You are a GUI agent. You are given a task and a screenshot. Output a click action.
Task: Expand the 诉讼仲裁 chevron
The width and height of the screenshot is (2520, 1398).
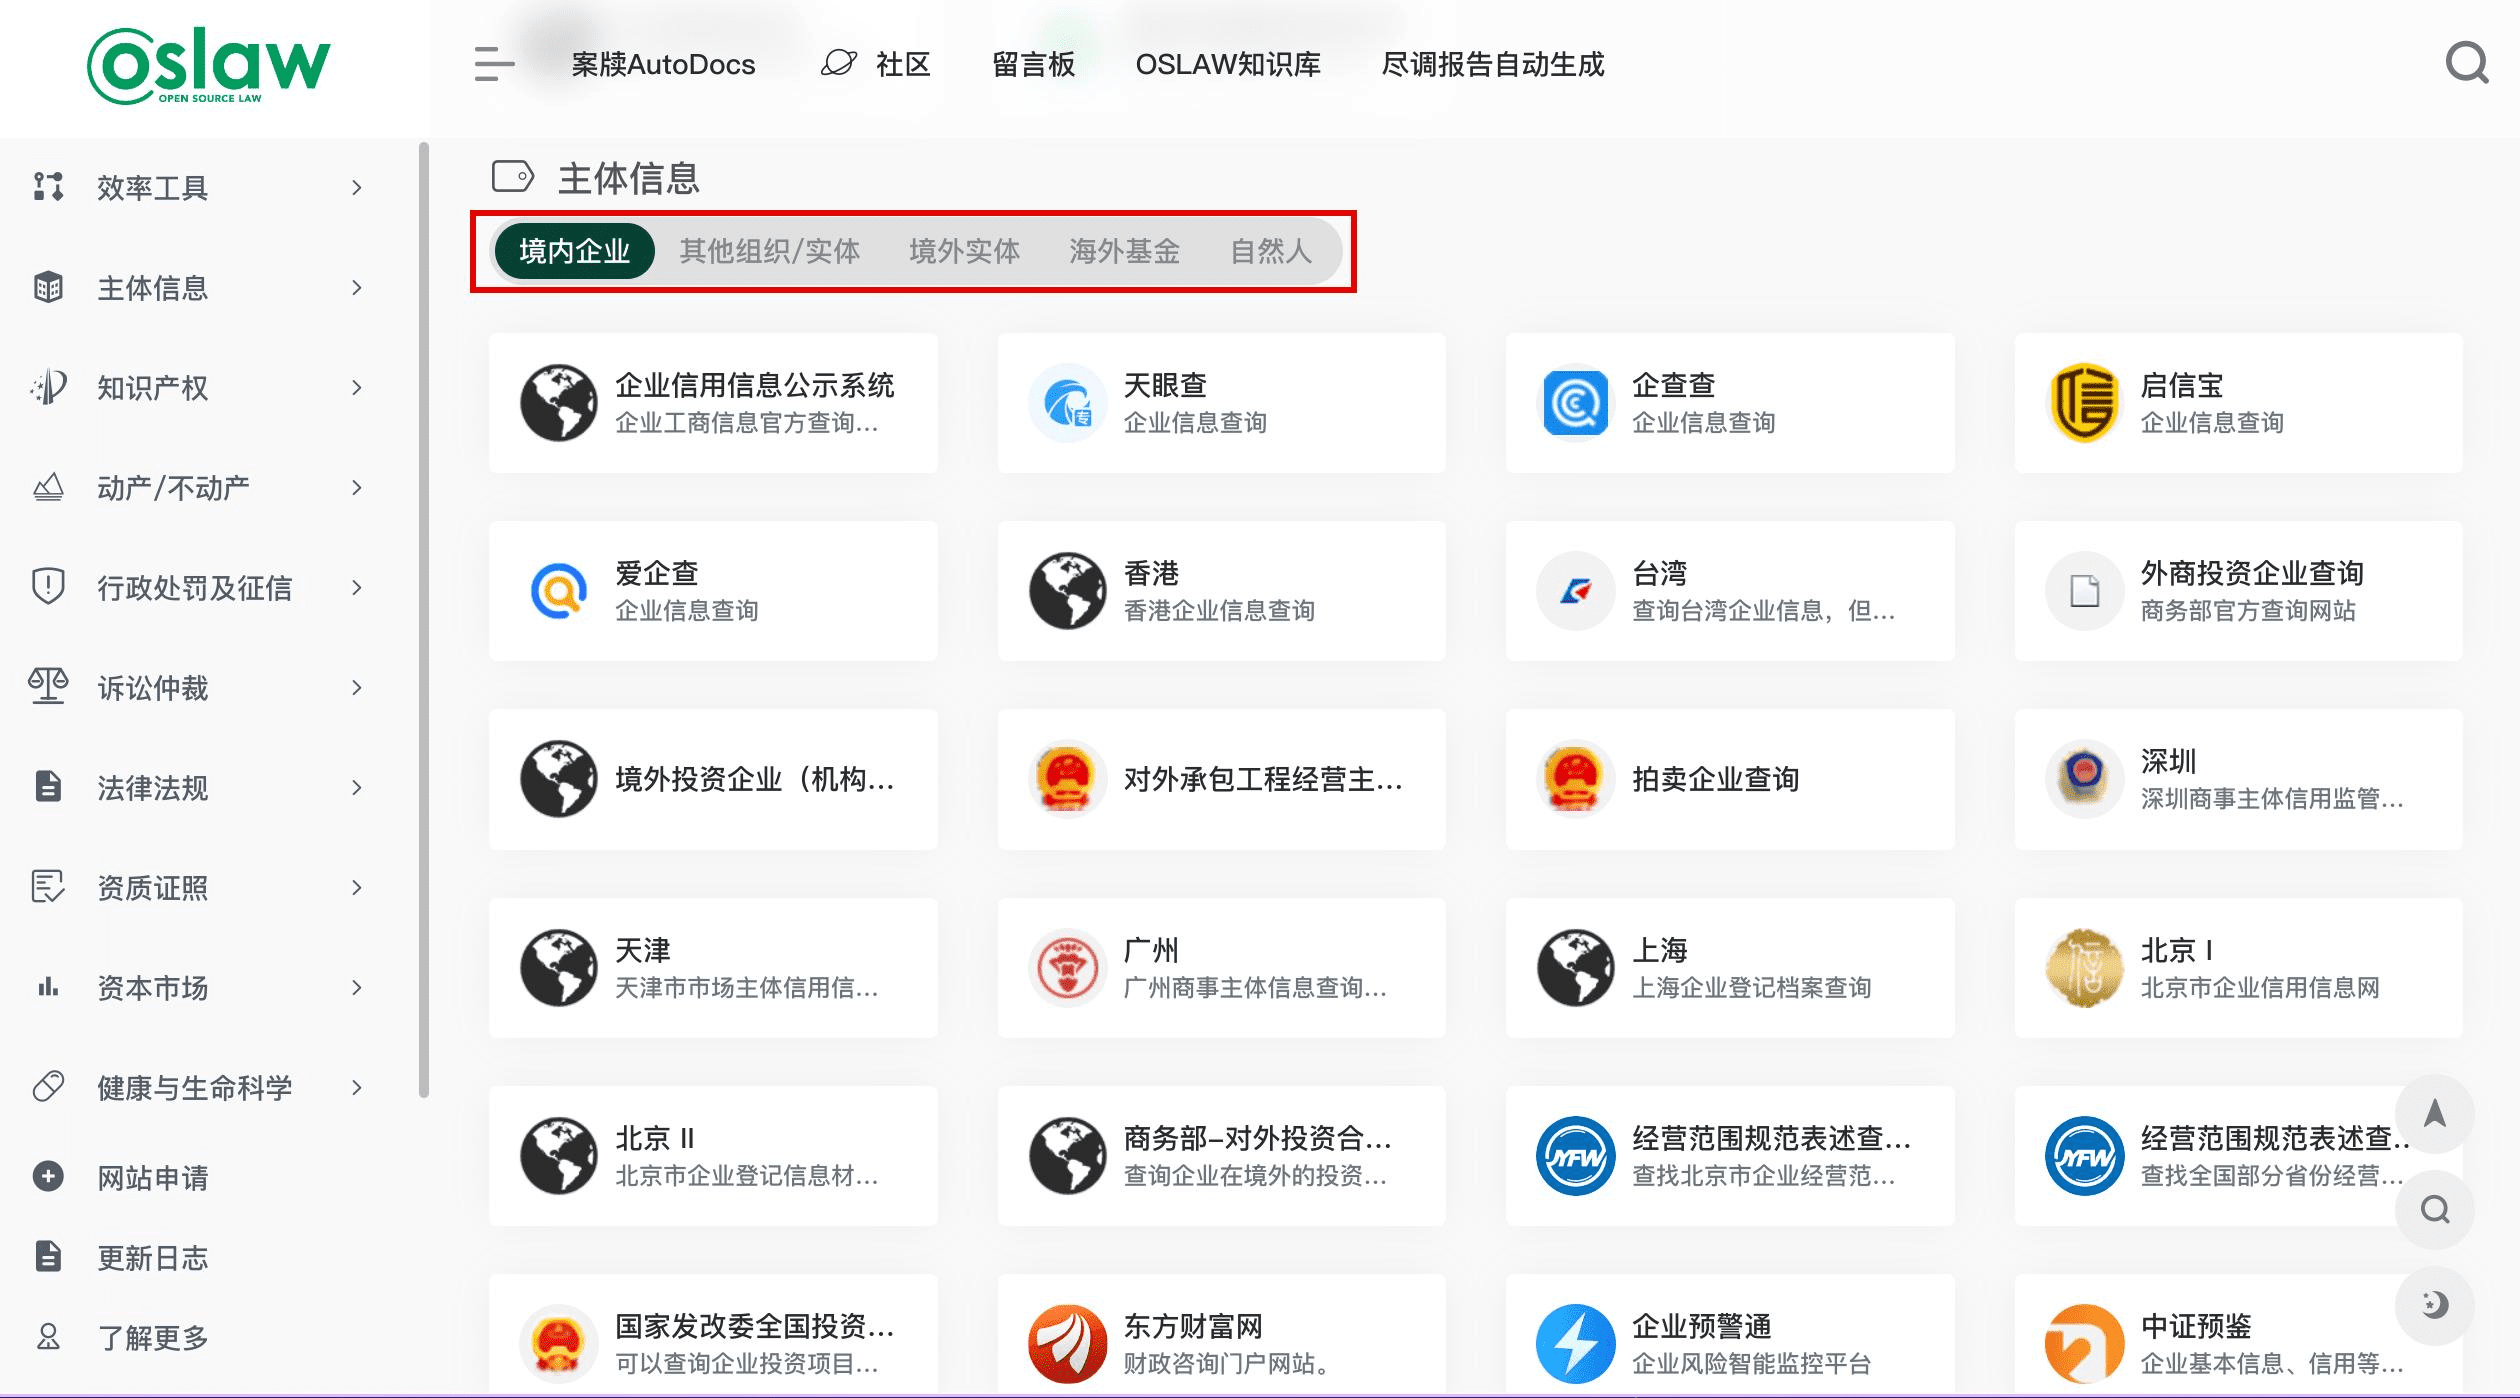pos(357,687)
